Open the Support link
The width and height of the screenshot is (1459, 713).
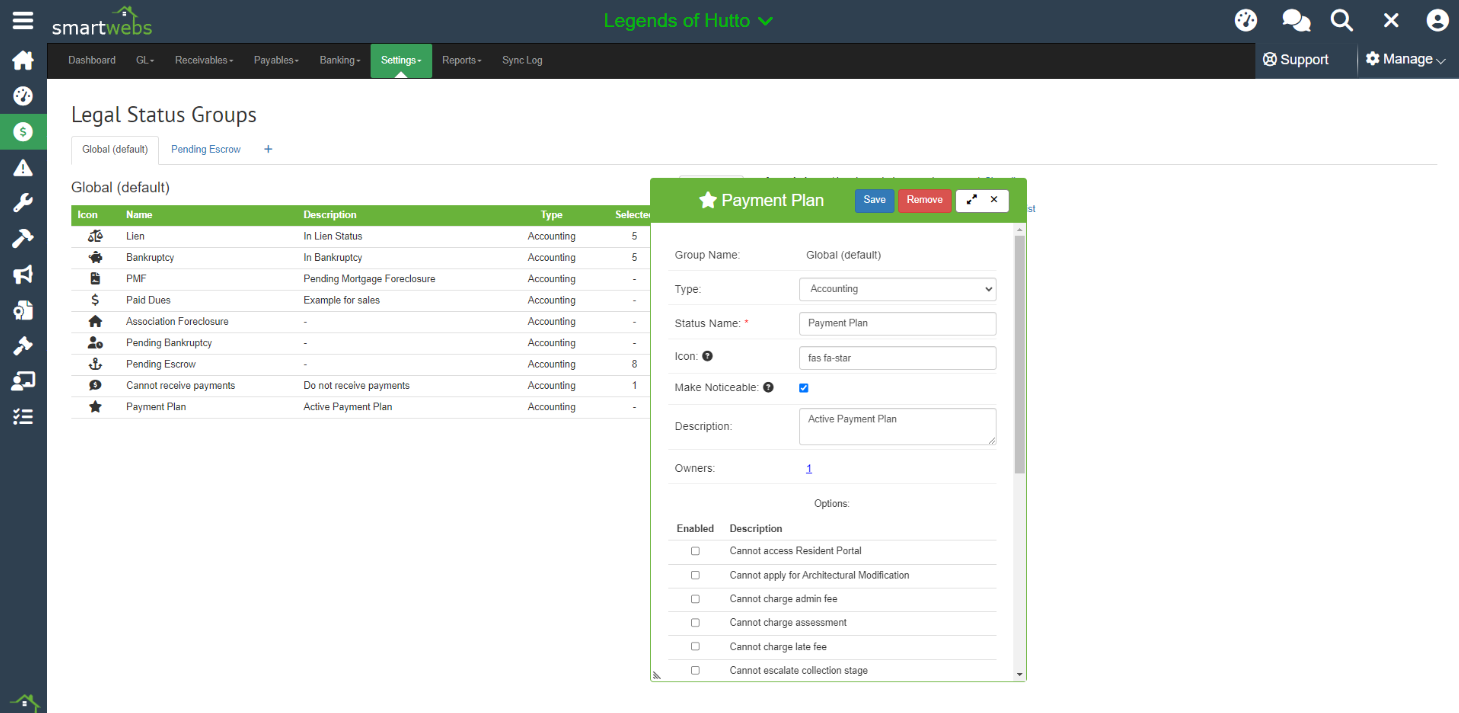[x=1296, y=60]
